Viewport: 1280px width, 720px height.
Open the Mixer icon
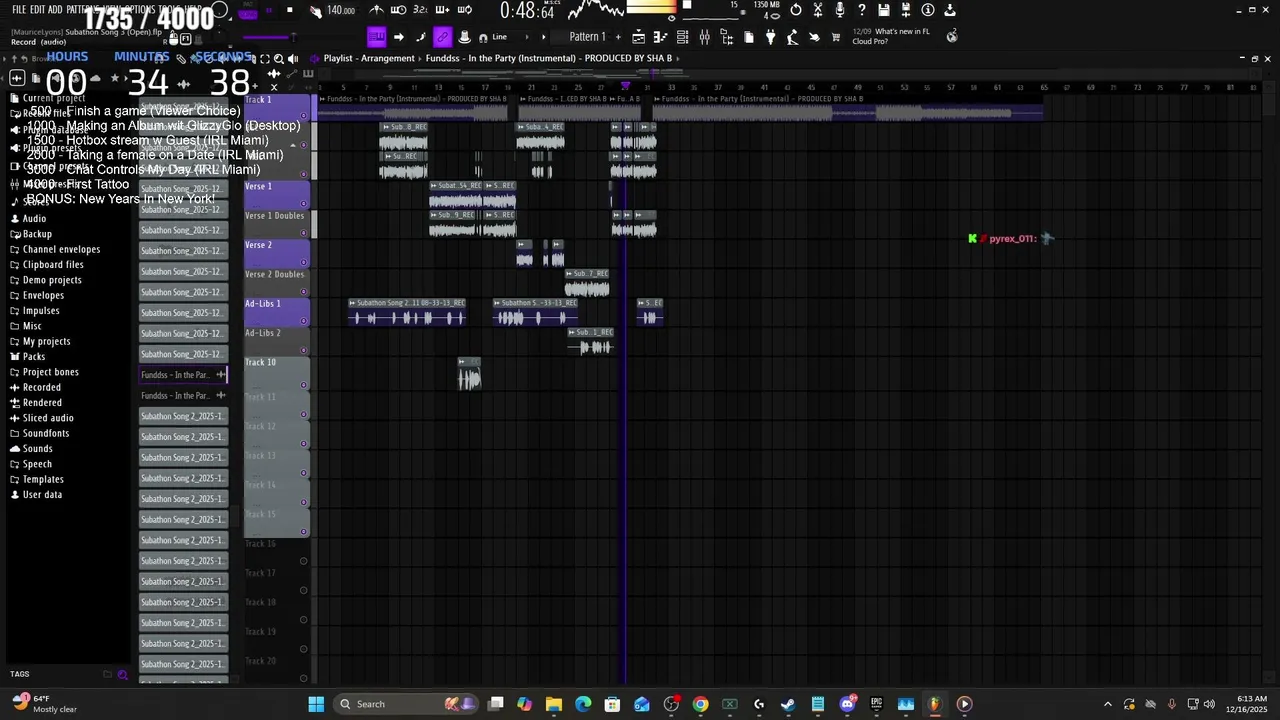[x=704, y=37]
